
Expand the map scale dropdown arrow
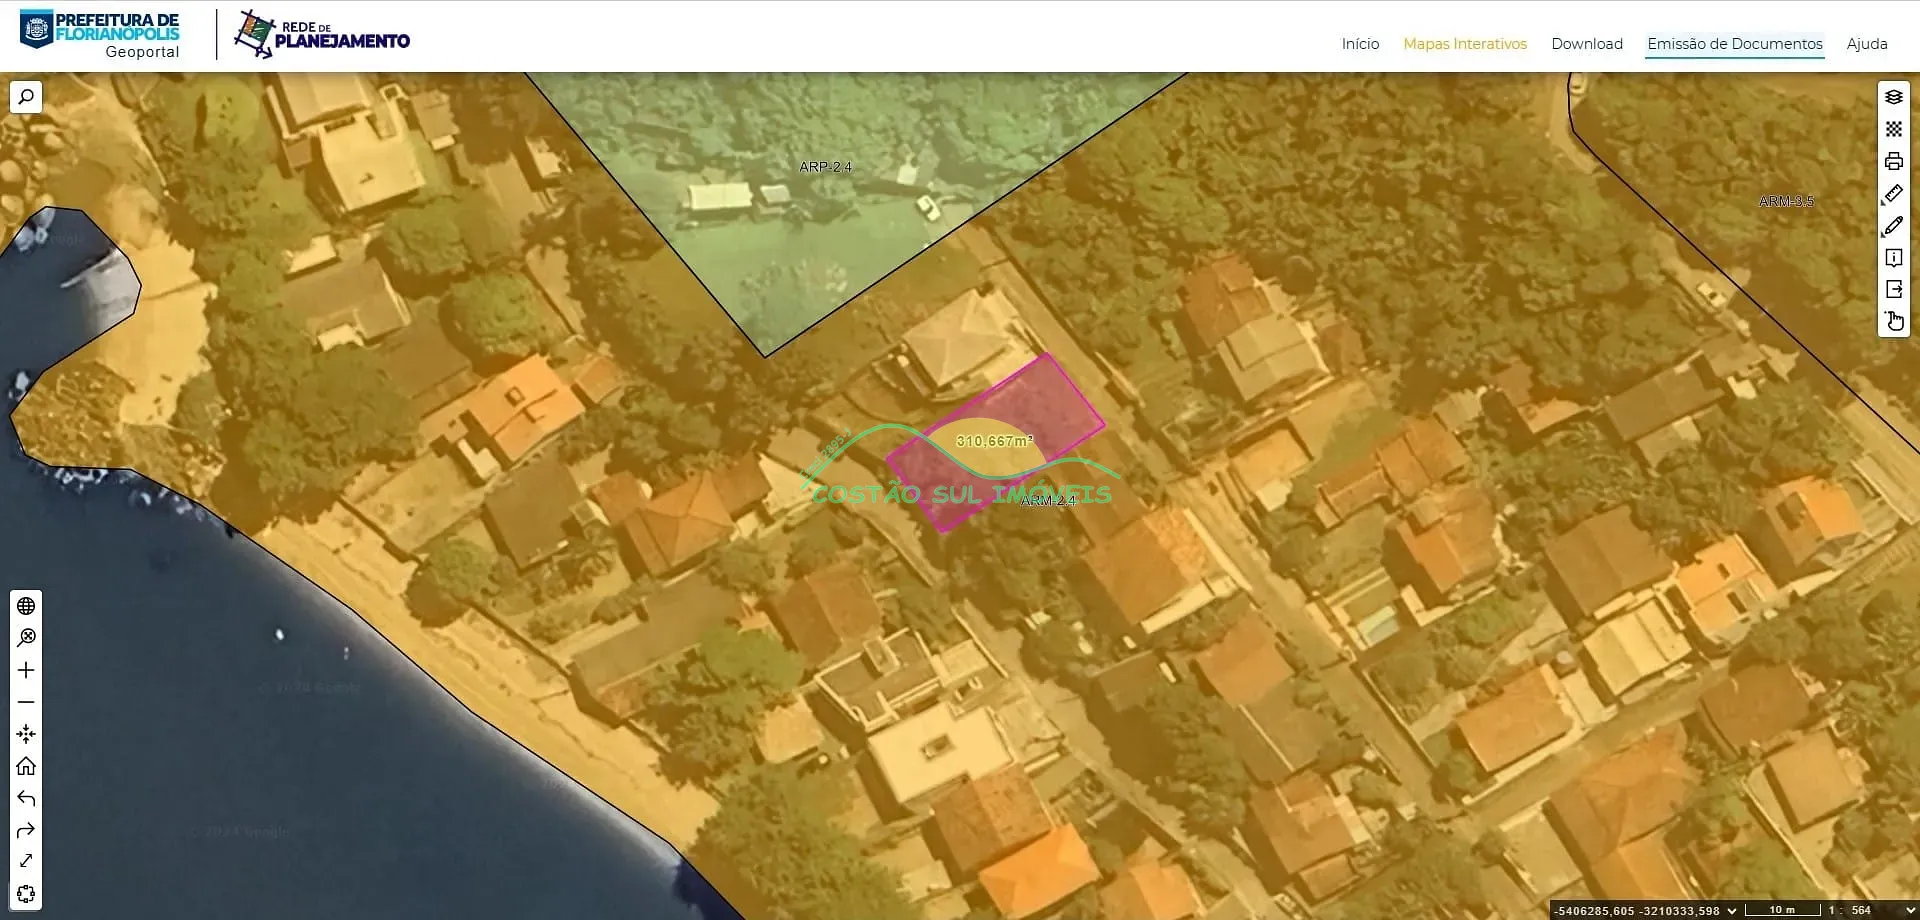1911,911
